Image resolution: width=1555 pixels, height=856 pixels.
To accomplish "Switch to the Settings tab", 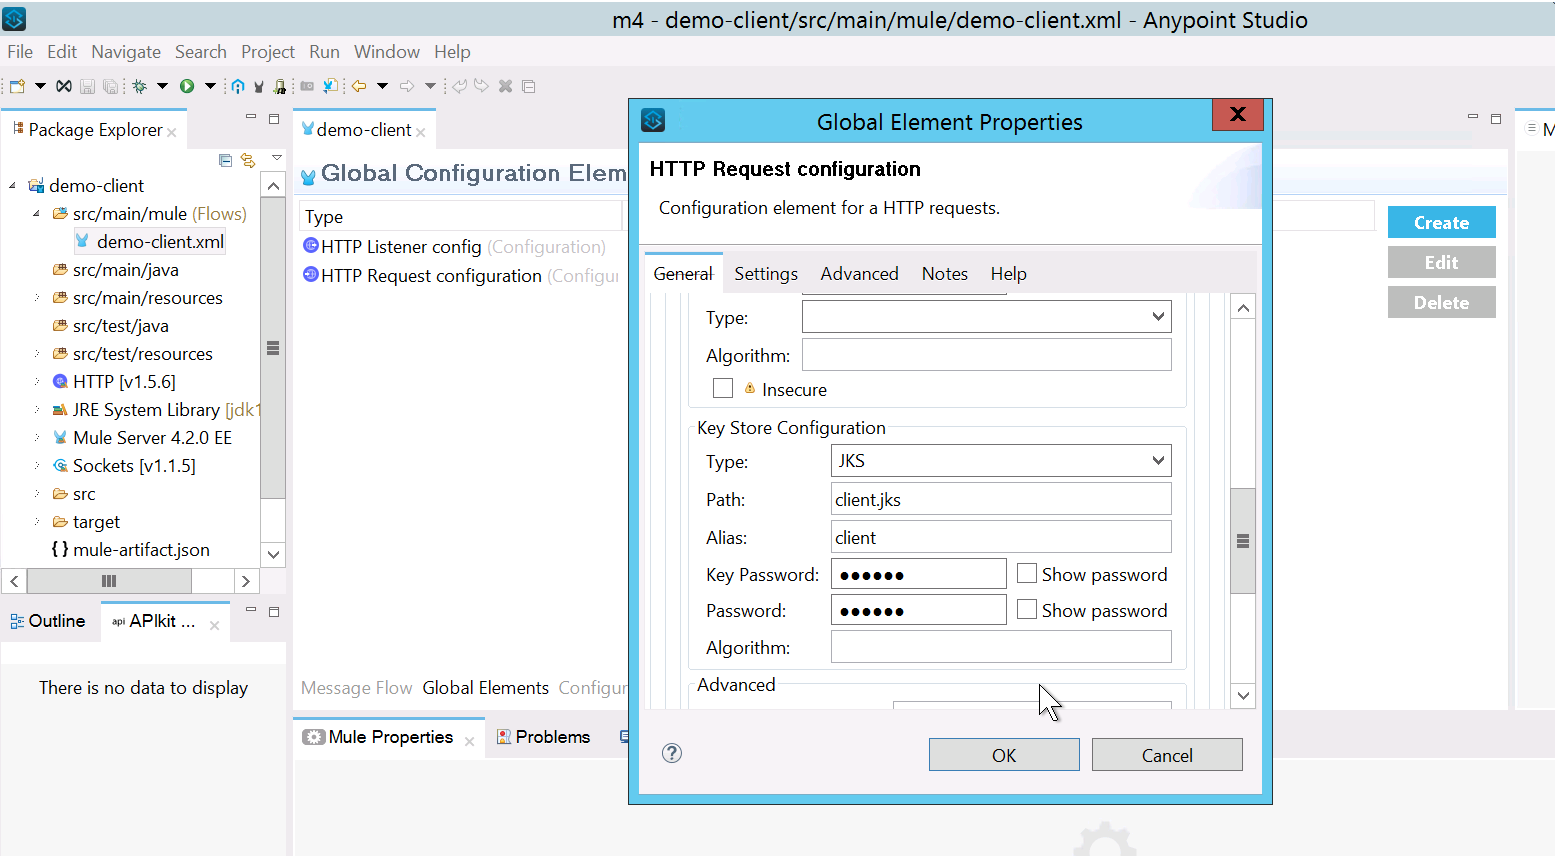I will pos(766,274).
